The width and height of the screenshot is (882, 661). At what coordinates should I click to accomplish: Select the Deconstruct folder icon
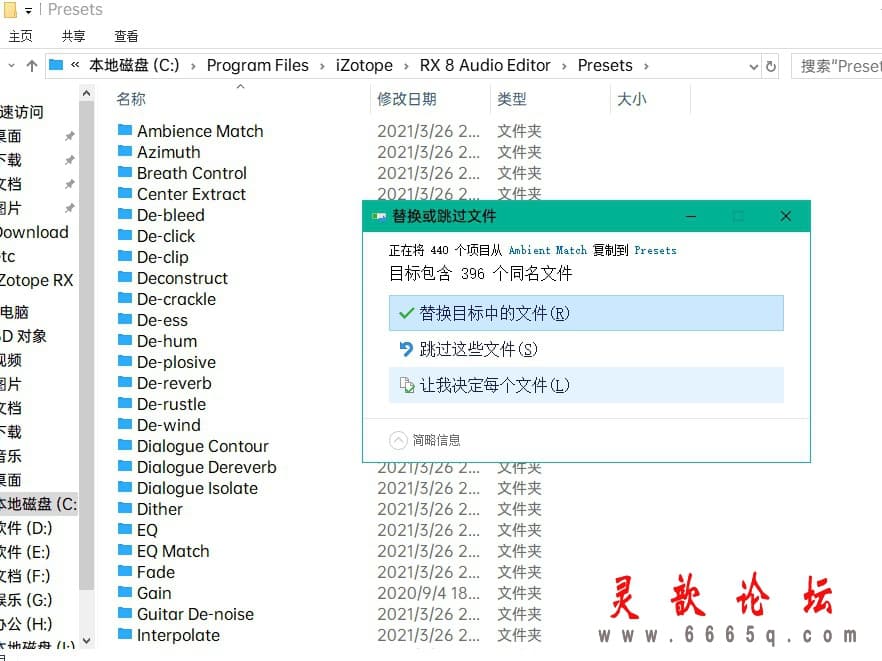coord(125,277)
